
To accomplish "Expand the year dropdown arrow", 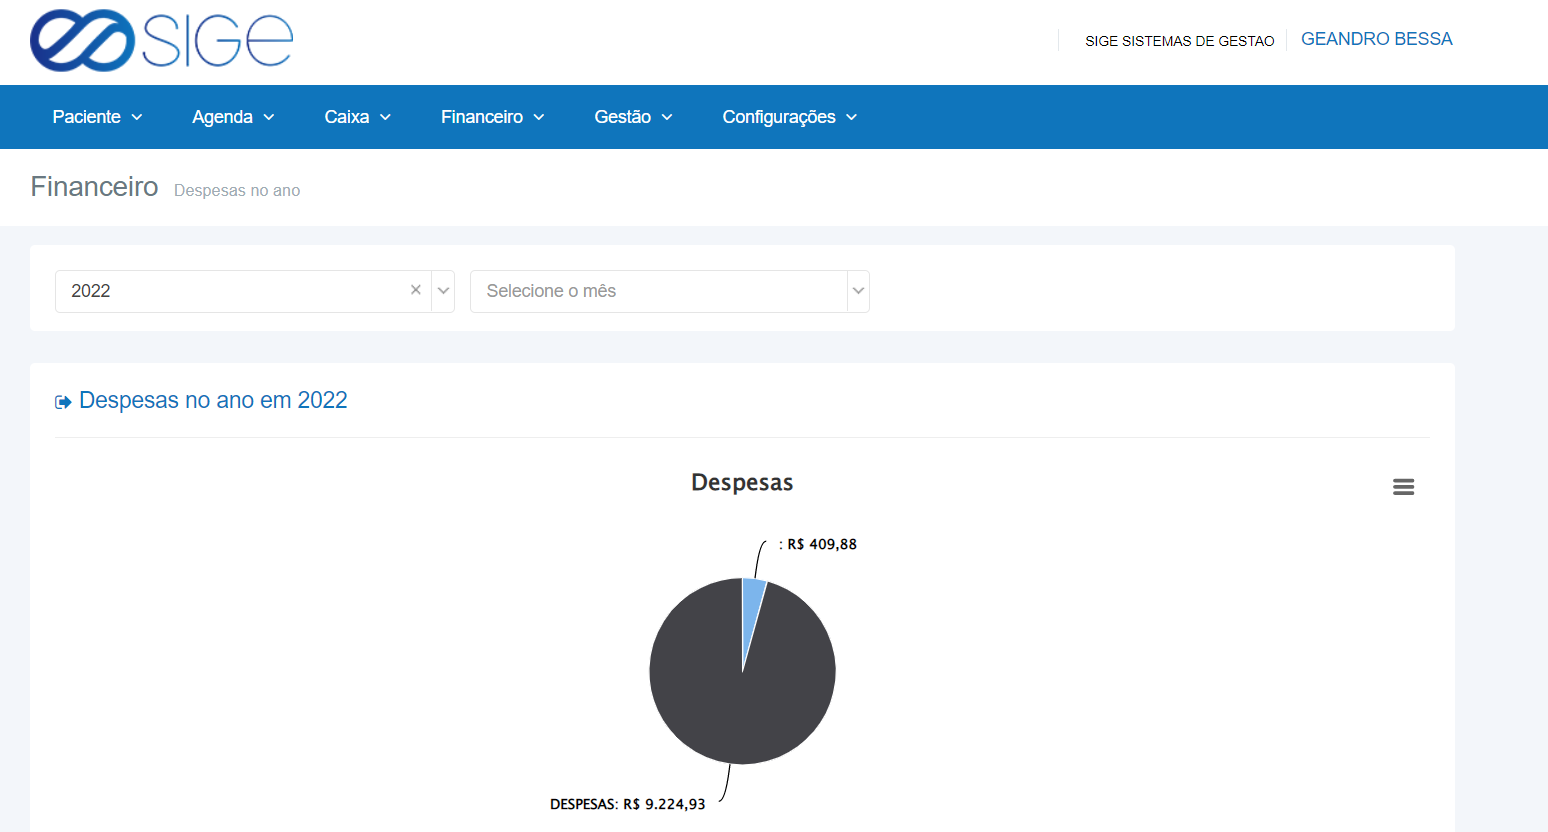I will point(443,291).
